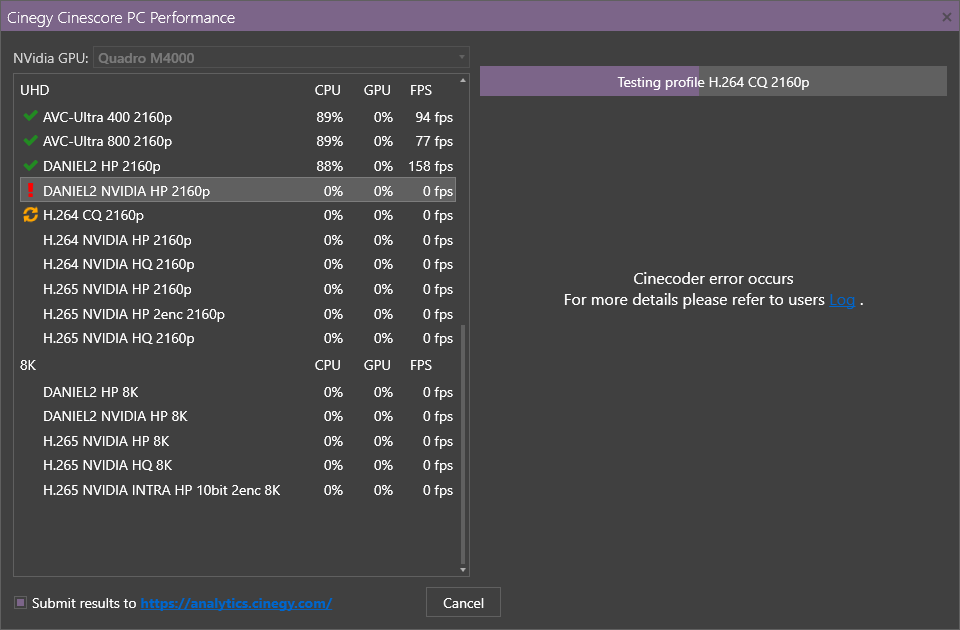Click orange progress spinner beside H.264 CQ 2160p
The width and height of the screenshot is (960, 630).
point(30,214)
